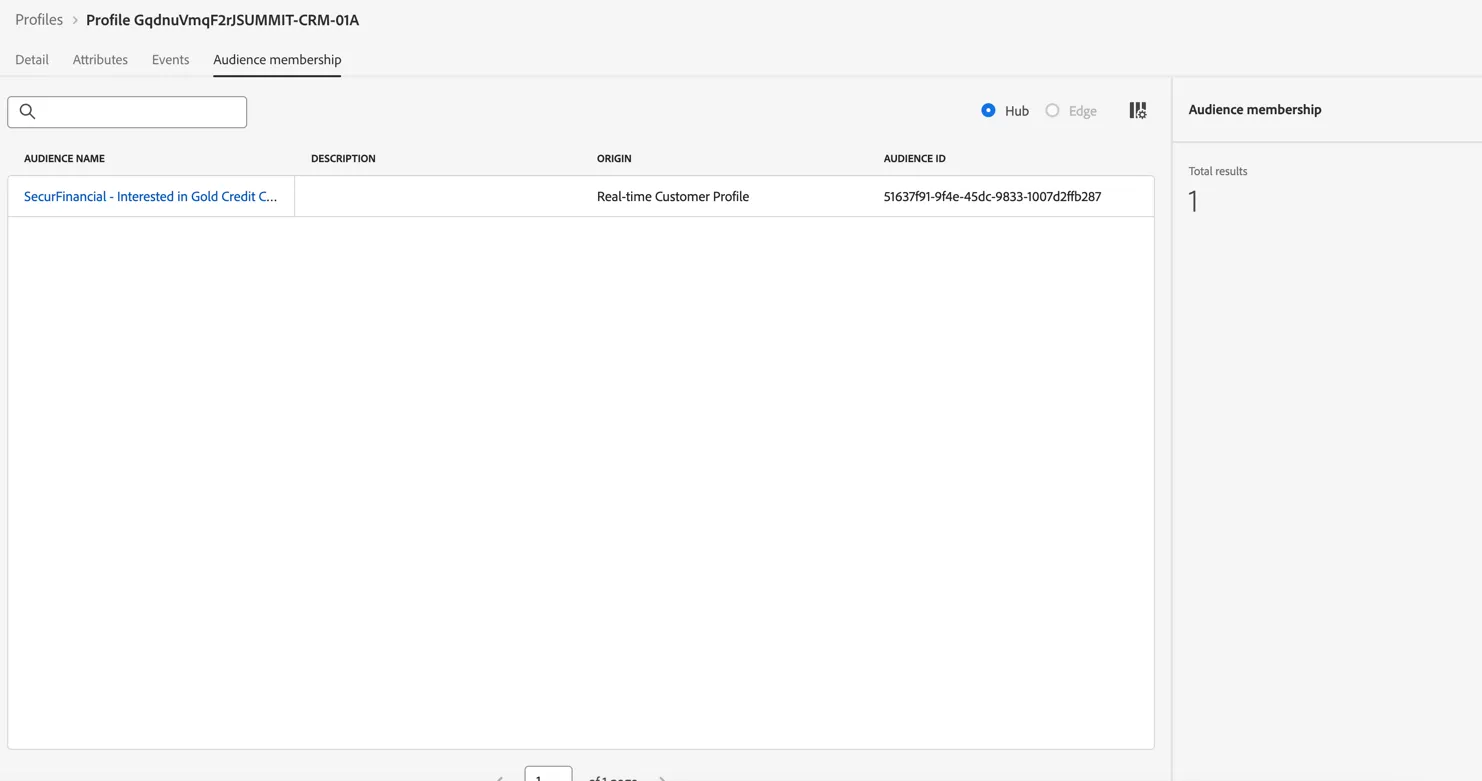Image resolution: width=1482 pixels, height=781 pixels.
Task: Click the Description column header
Action: coord(343,159)
